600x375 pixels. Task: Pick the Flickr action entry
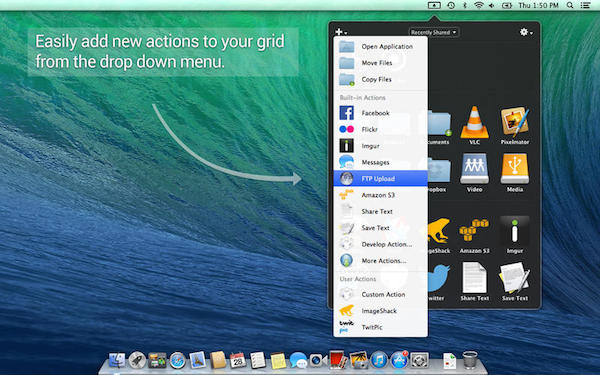point(380,129)
